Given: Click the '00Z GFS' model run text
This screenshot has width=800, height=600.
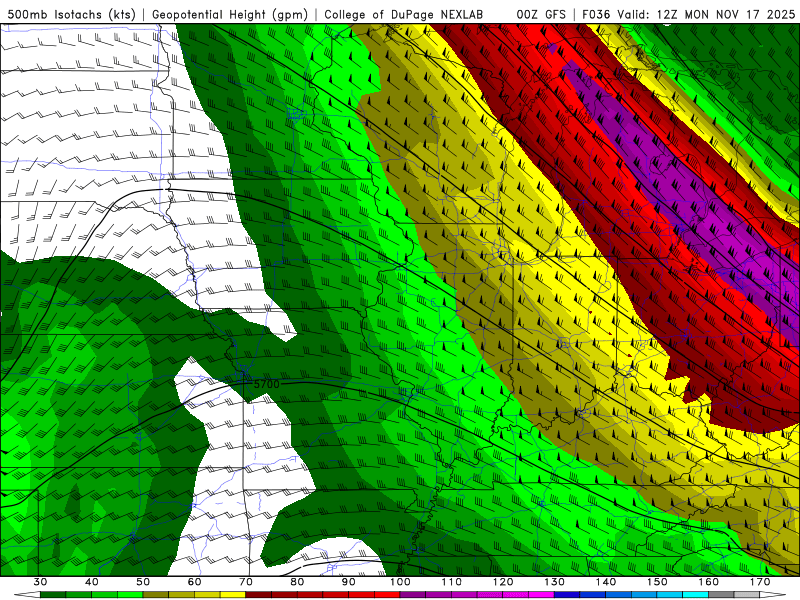Looking at the screenshot, I should tap(541, 14).
